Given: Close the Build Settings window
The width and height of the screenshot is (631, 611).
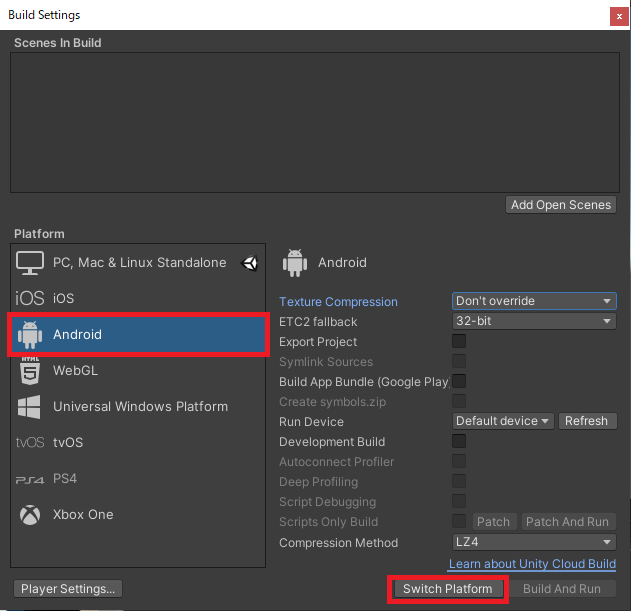Looking at the screenshot, I should [x=619, y=17].
